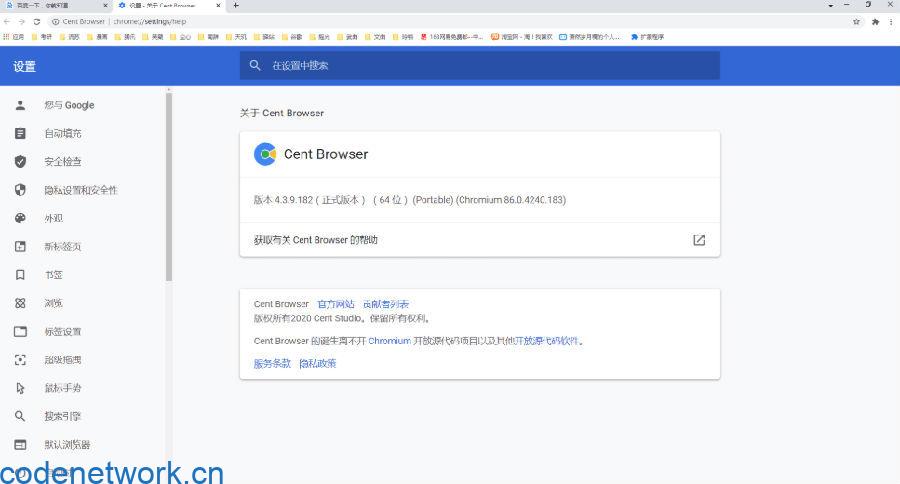Open the 贡献者列表 link
900x484 pixels.
(x=386, y=304)
